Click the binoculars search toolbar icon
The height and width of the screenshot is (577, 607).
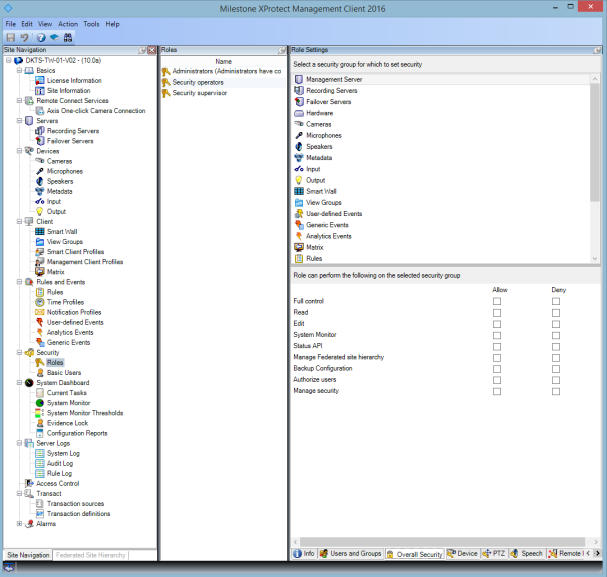click(68, 38)
